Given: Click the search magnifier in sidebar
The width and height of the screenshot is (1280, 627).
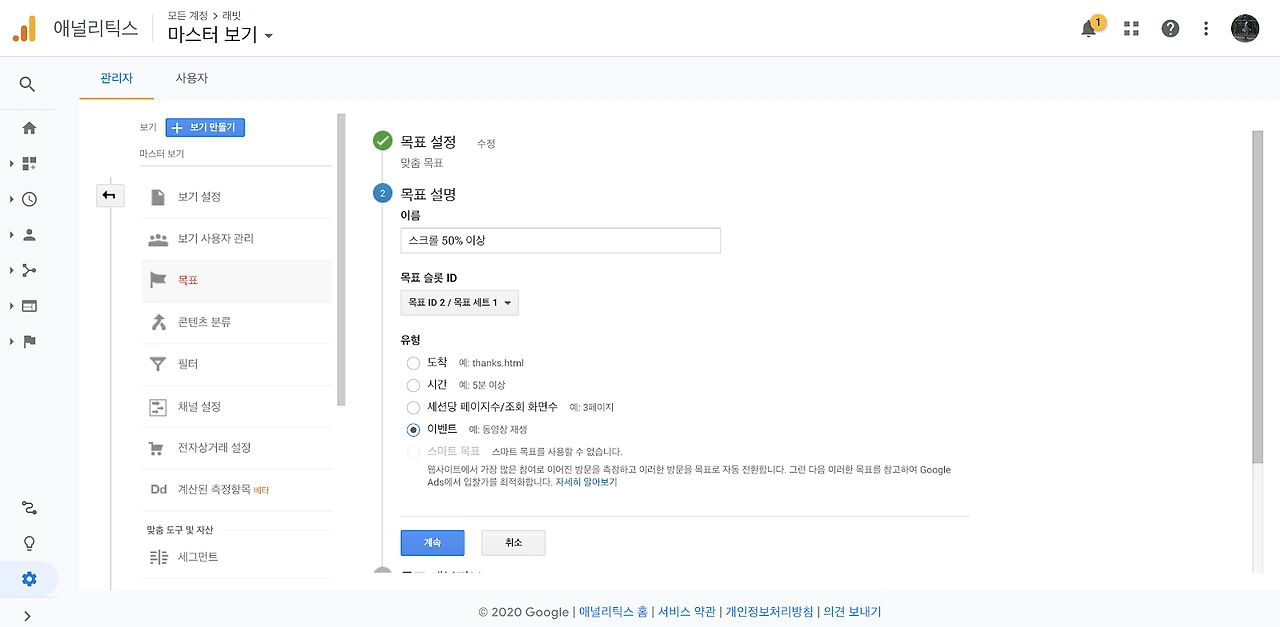Looking at the screenshot, I should (28, 84).
